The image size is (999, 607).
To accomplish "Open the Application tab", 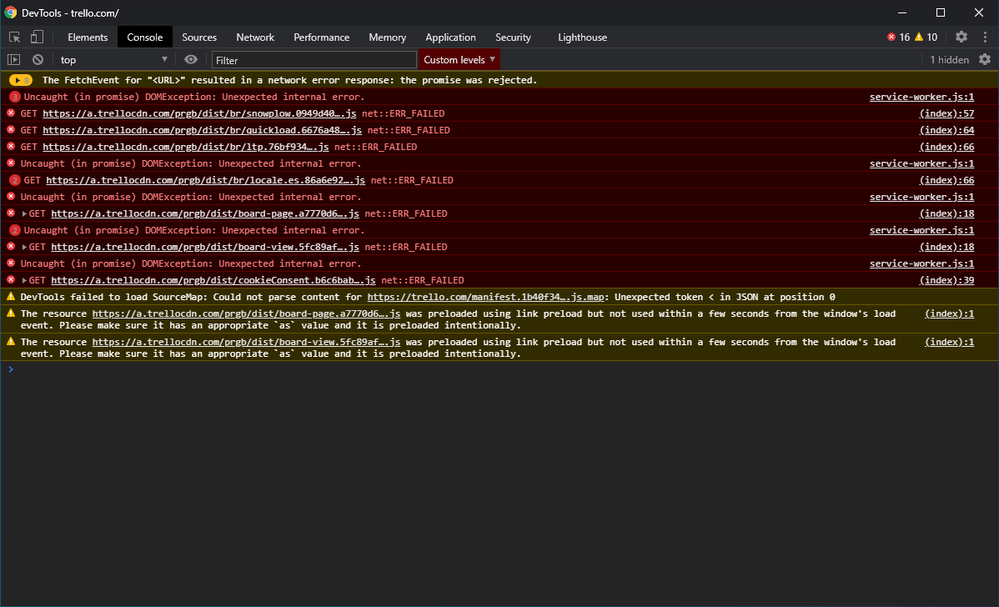I will coord(450,37).
